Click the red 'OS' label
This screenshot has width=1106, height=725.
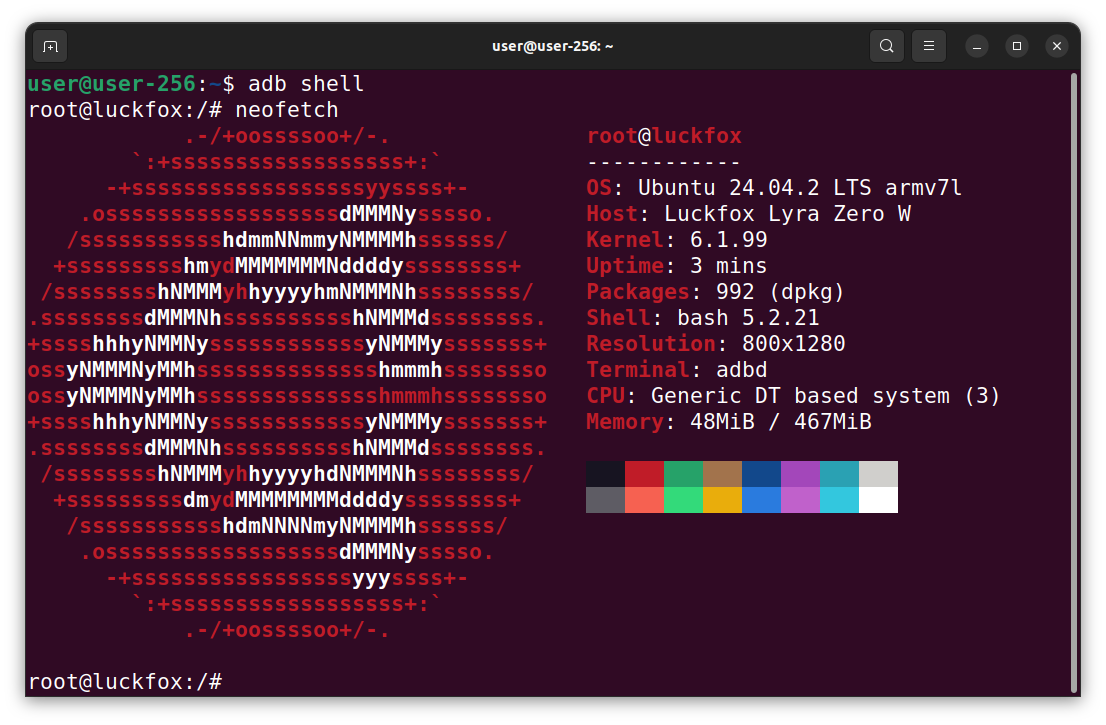click(x=599, y=188)
